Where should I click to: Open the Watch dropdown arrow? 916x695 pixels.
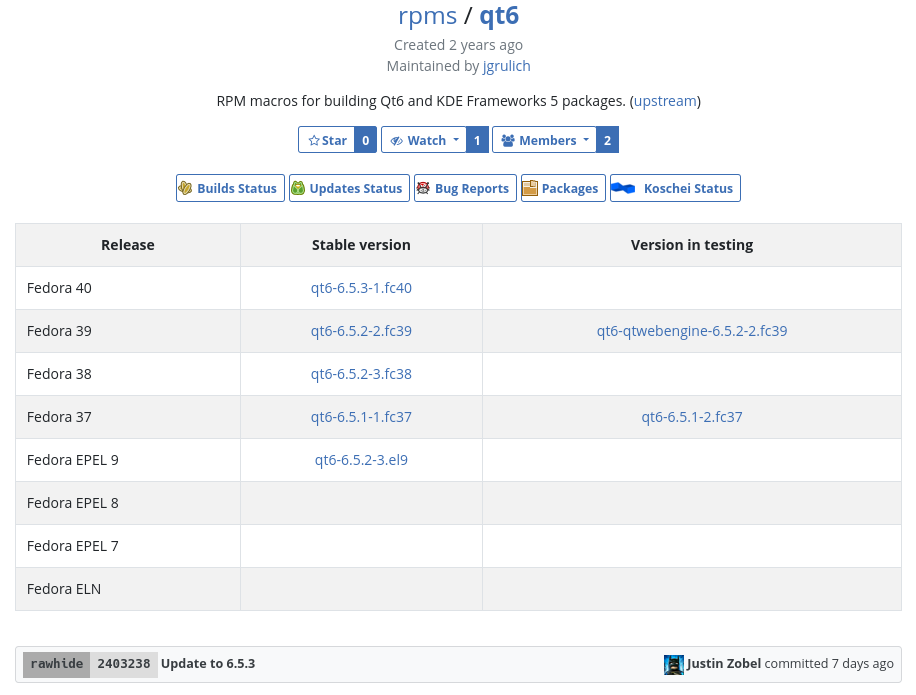456,140
